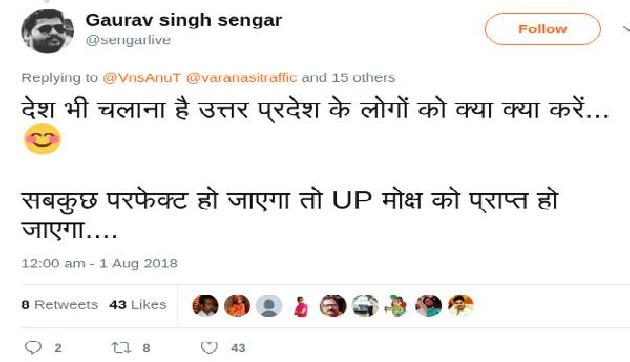
Task: Expand the tweet options chevron near Follow
Action: click(626, 29)
